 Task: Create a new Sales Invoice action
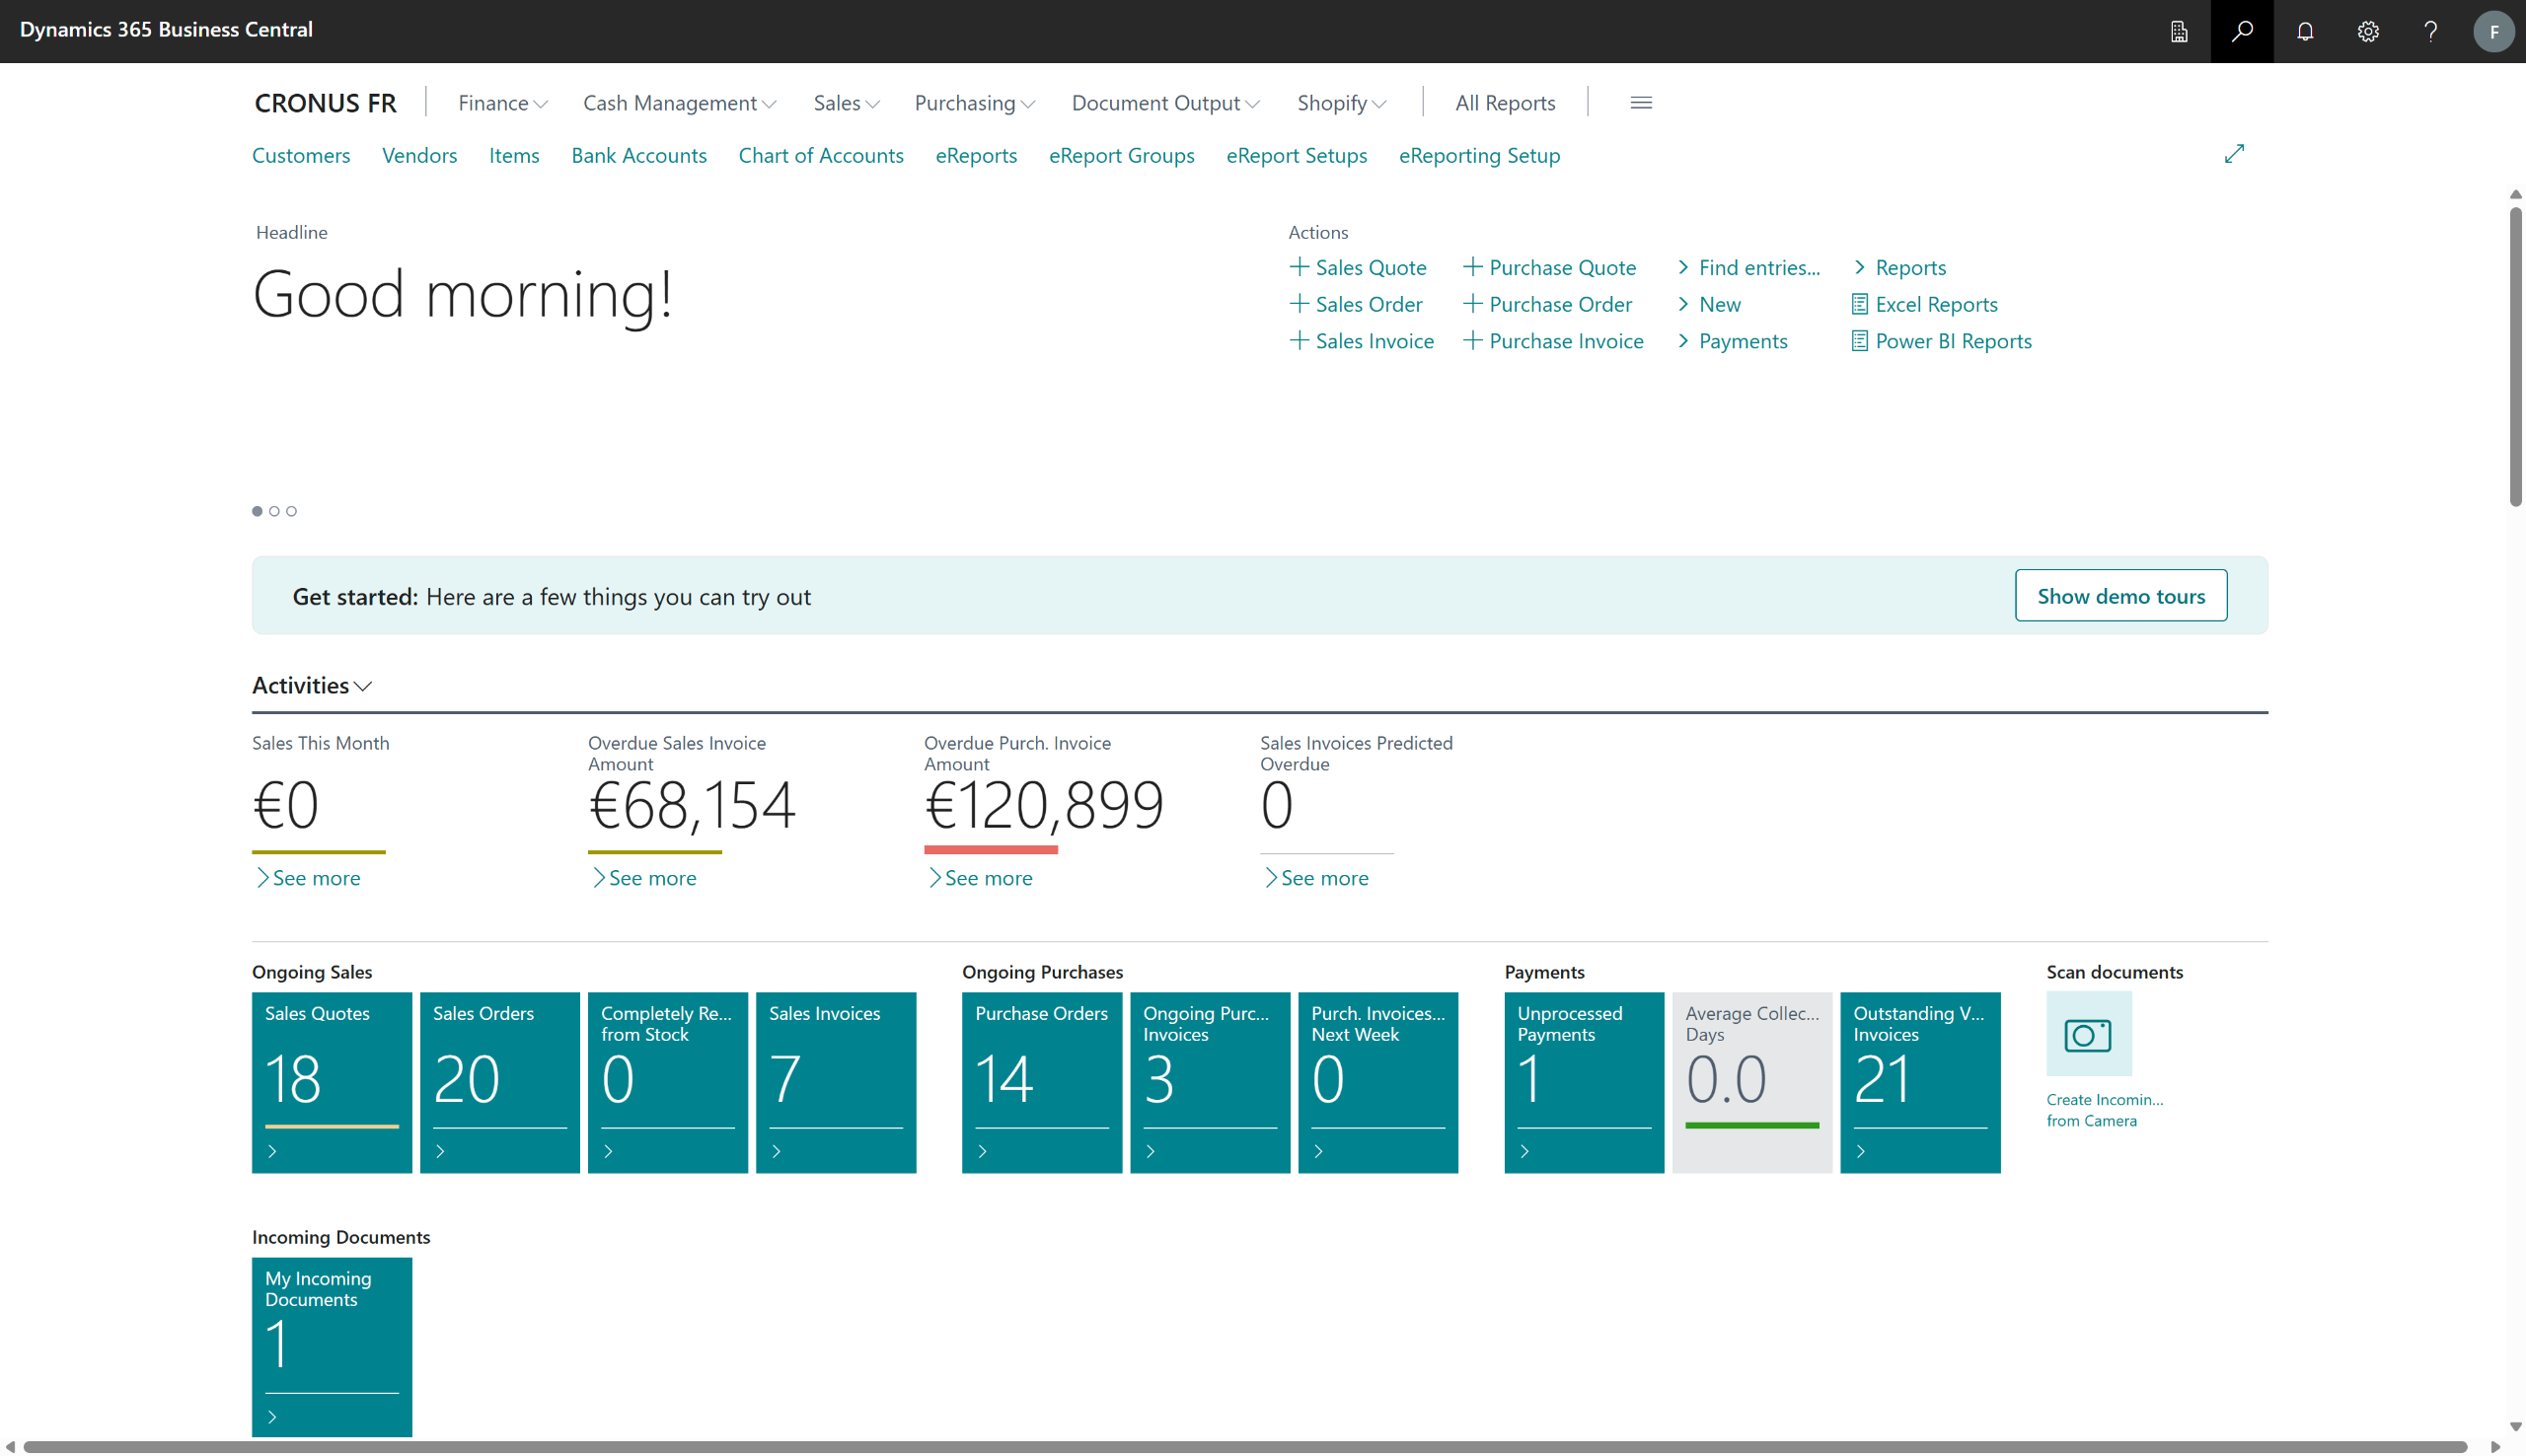point(1361,341)
